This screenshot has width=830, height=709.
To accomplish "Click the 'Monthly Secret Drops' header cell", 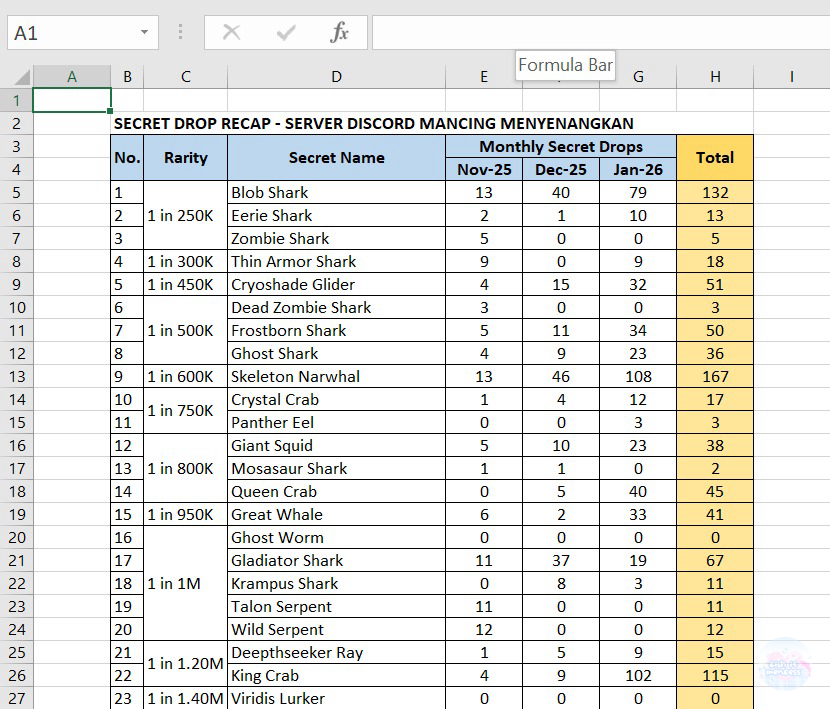I will (561, 147).
